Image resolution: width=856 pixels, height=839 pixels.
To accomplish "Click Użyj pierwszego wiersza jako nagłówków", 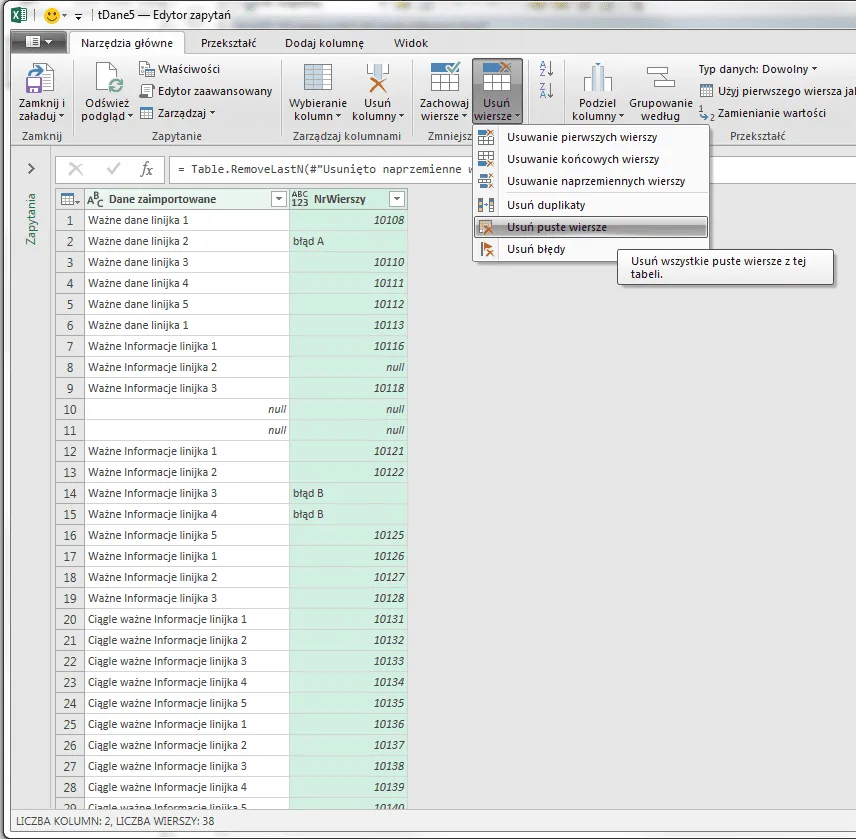I will click(777, 91).
